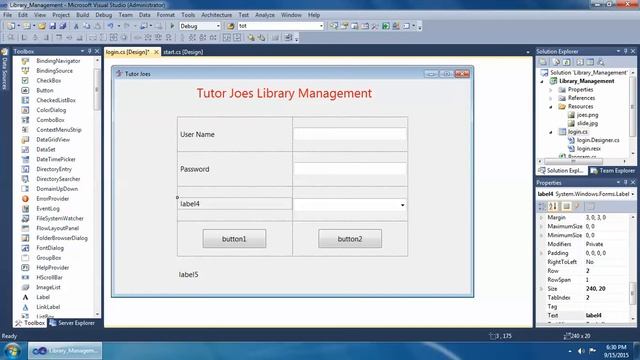Screen dimensions: 640x360
Task: Expand the Padding property row
Action: point(542,253)
